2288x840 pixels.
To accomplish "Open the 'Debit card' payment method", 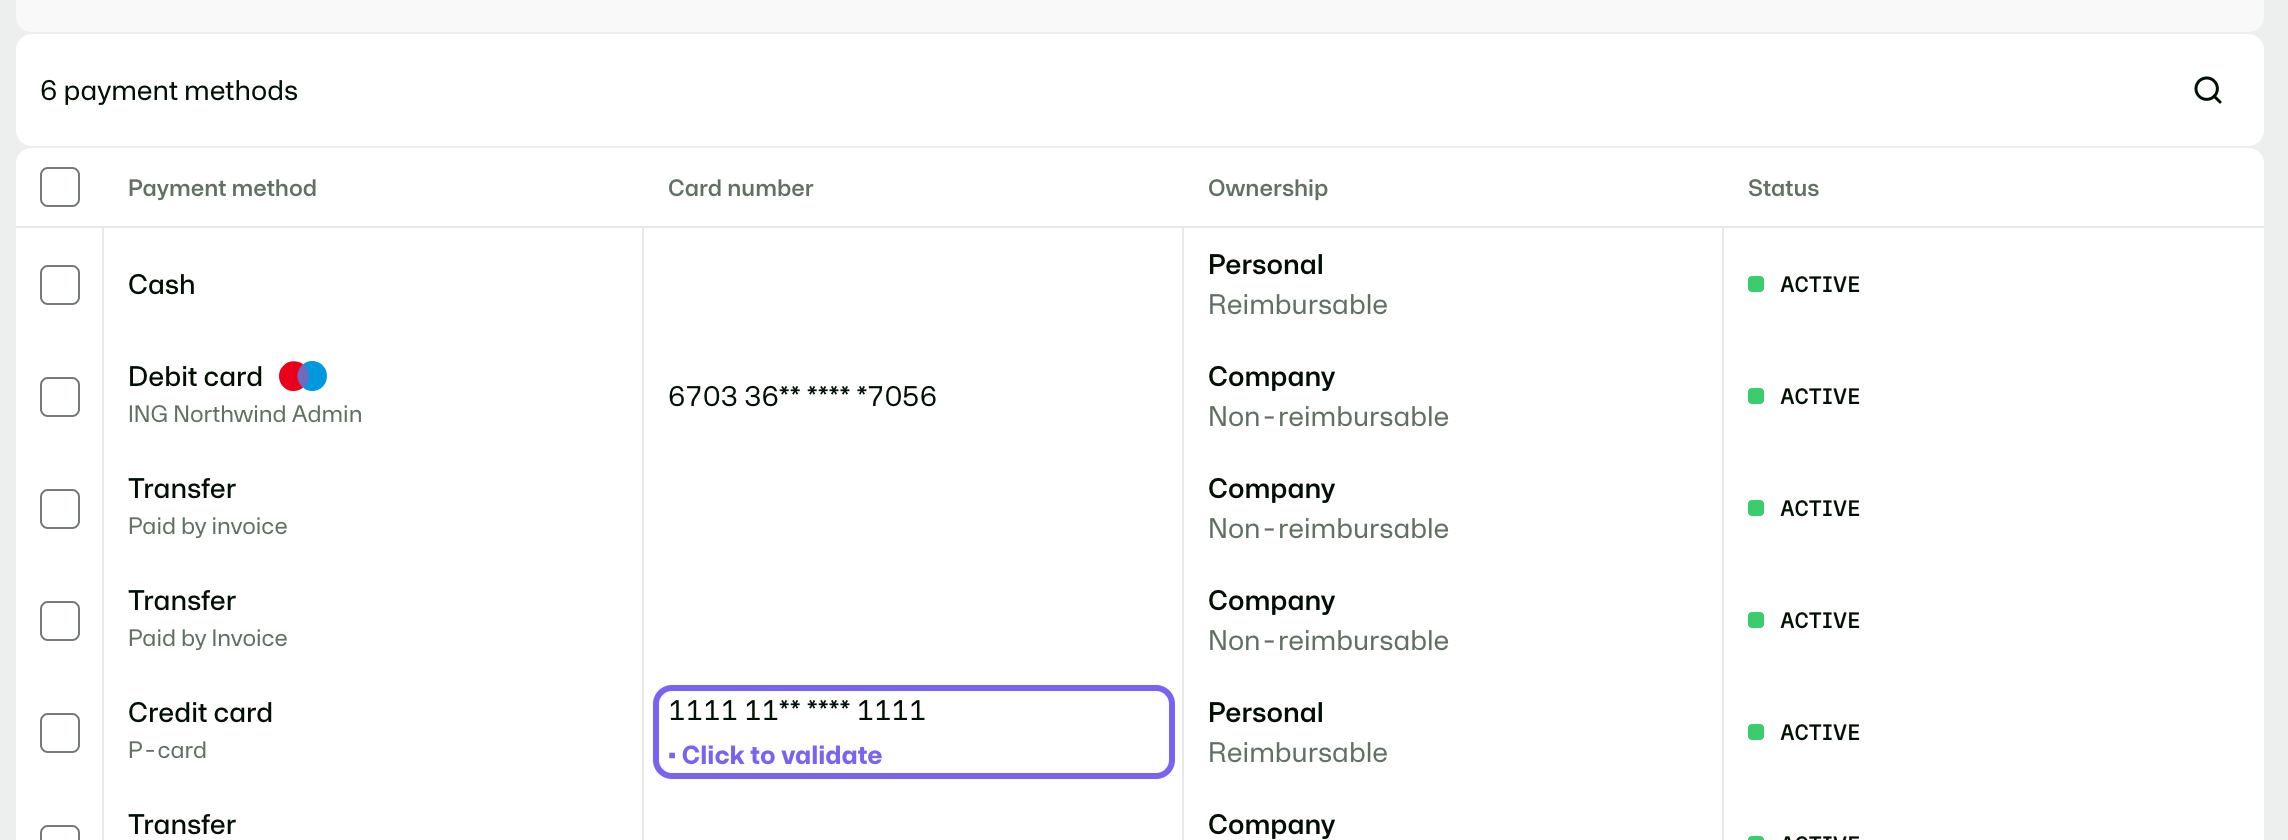I will tap(195, 377).
